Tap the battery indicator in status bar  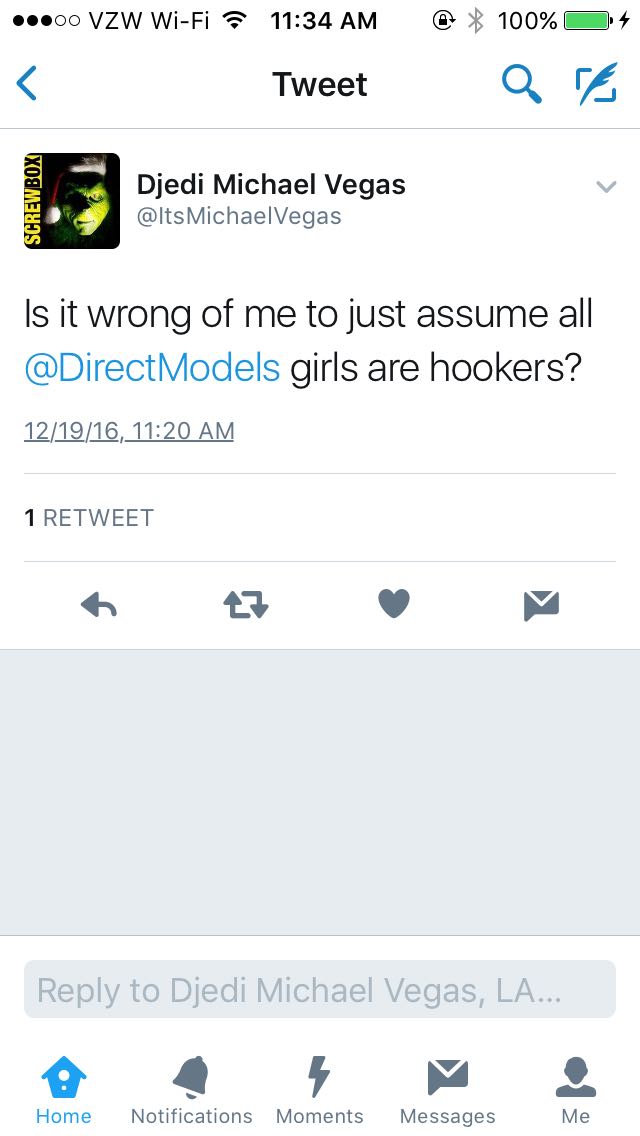coord(588,20)
